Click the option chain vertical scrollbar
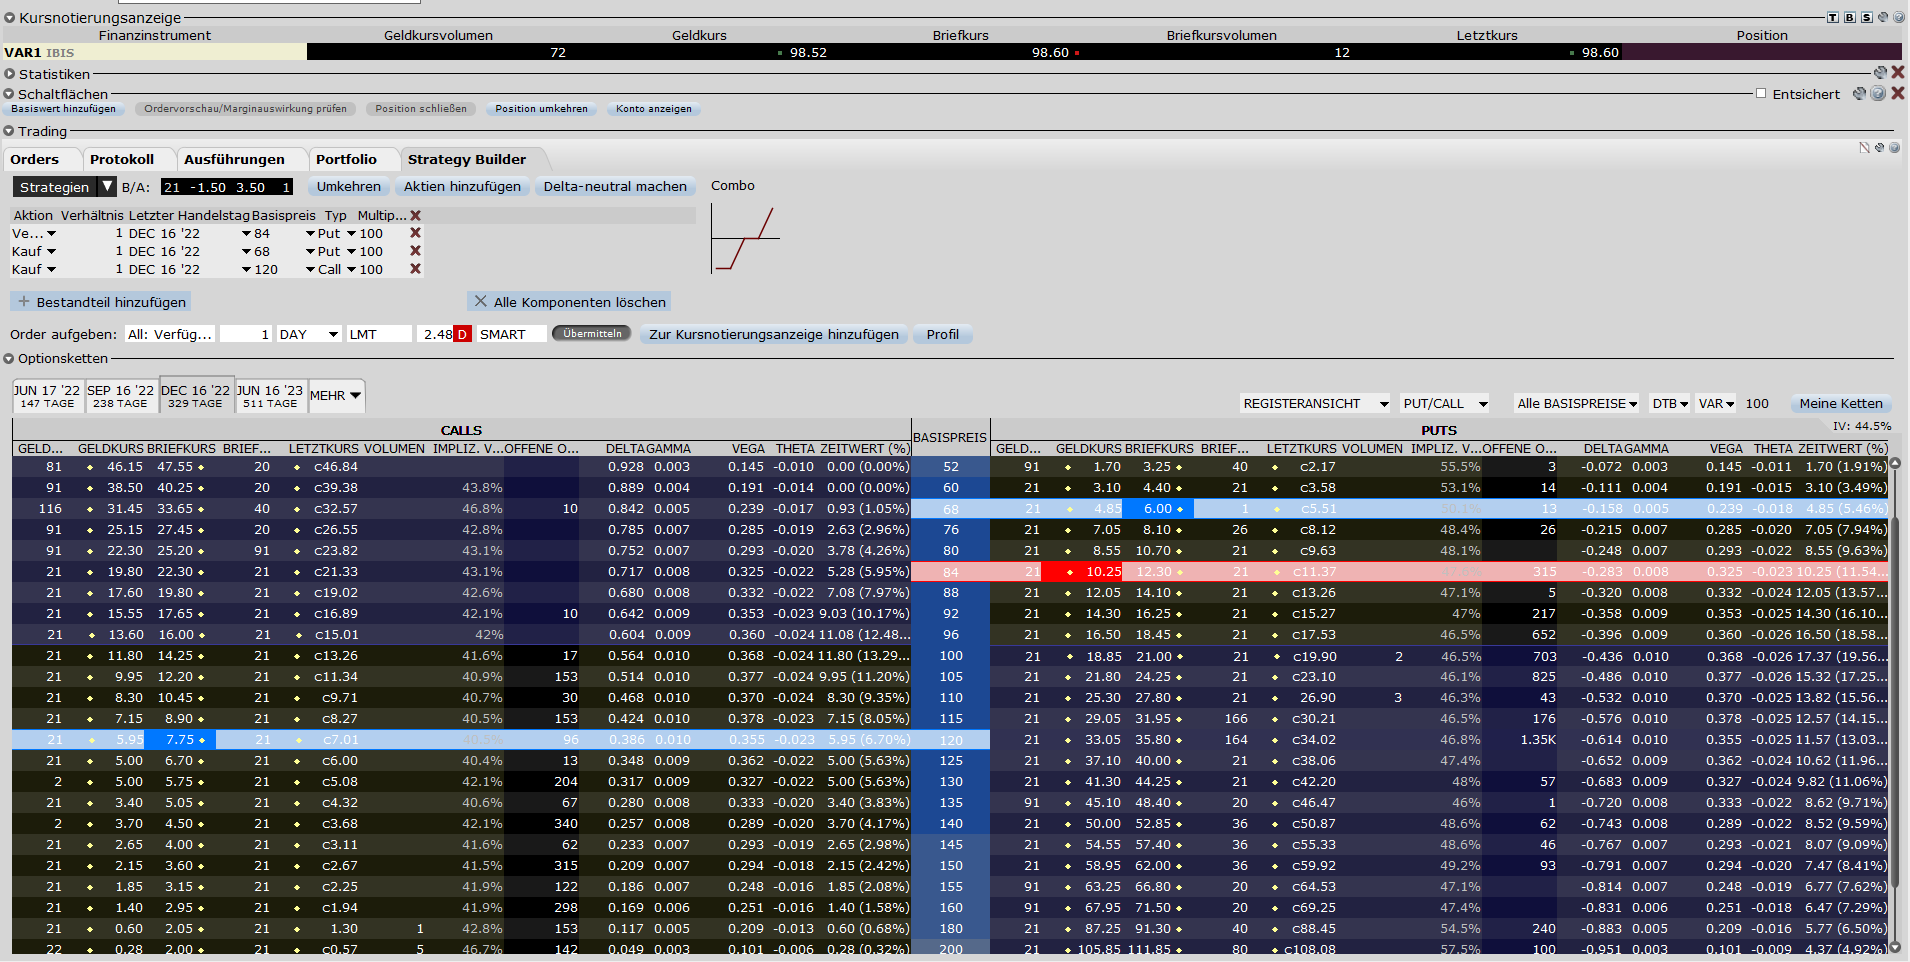This screenshot has width=1910, height=962. (1894, 700)
